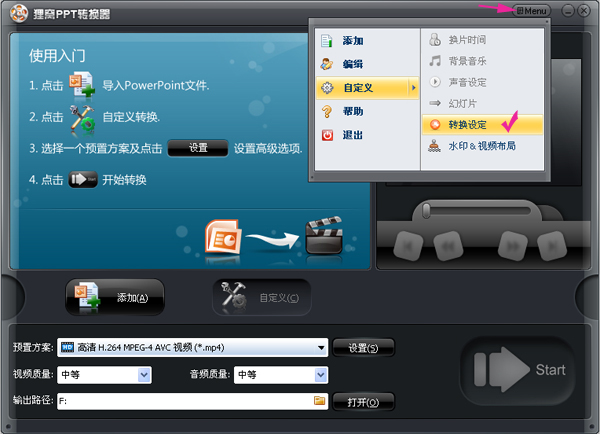Click the preview seek slider handle
Viewport: 600px width, 434px height.
tap(426, 211)
